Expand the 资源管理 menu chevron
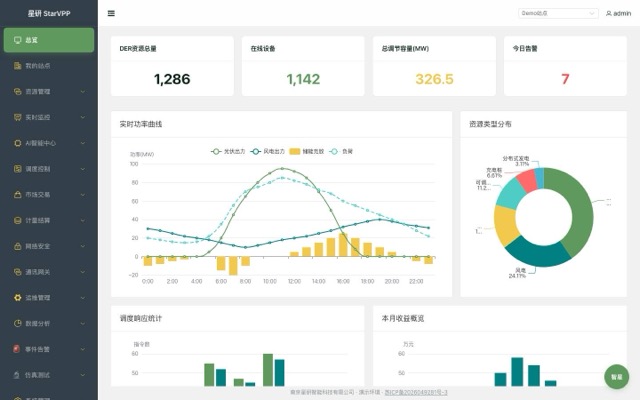Screen dimensions: 640x400 coord(83,91)
